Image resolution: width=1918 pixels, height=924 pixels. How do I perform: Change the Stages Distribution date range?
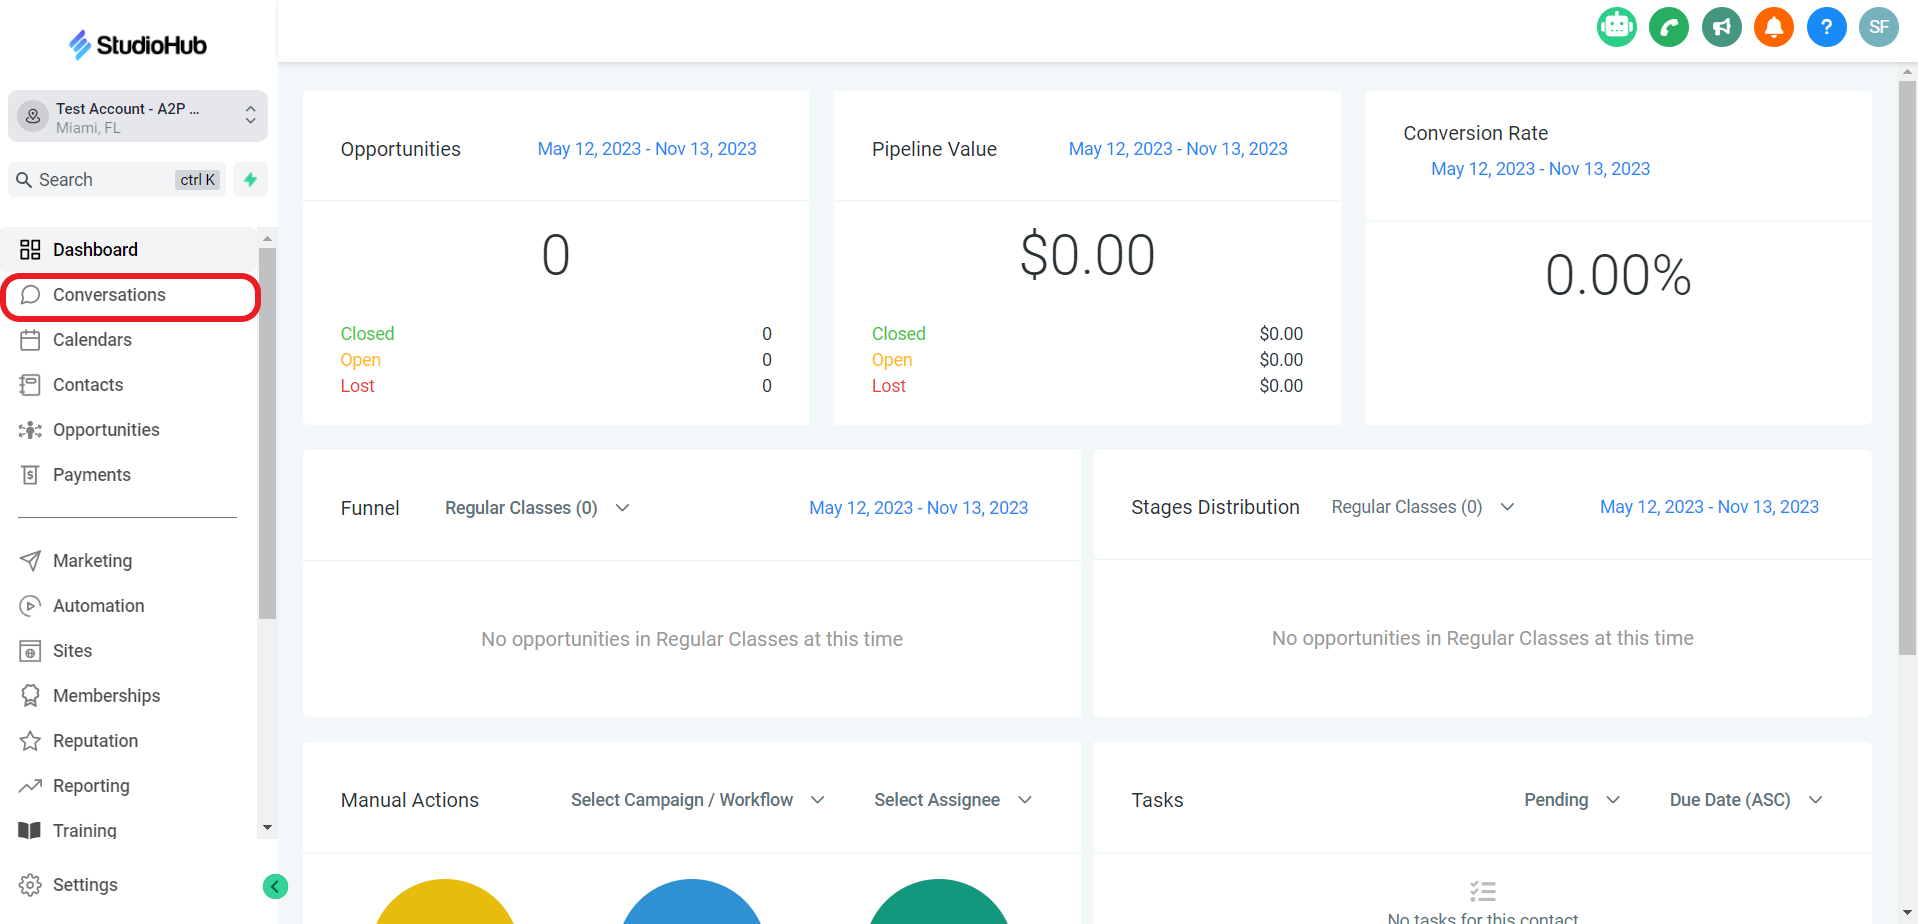1709,507
